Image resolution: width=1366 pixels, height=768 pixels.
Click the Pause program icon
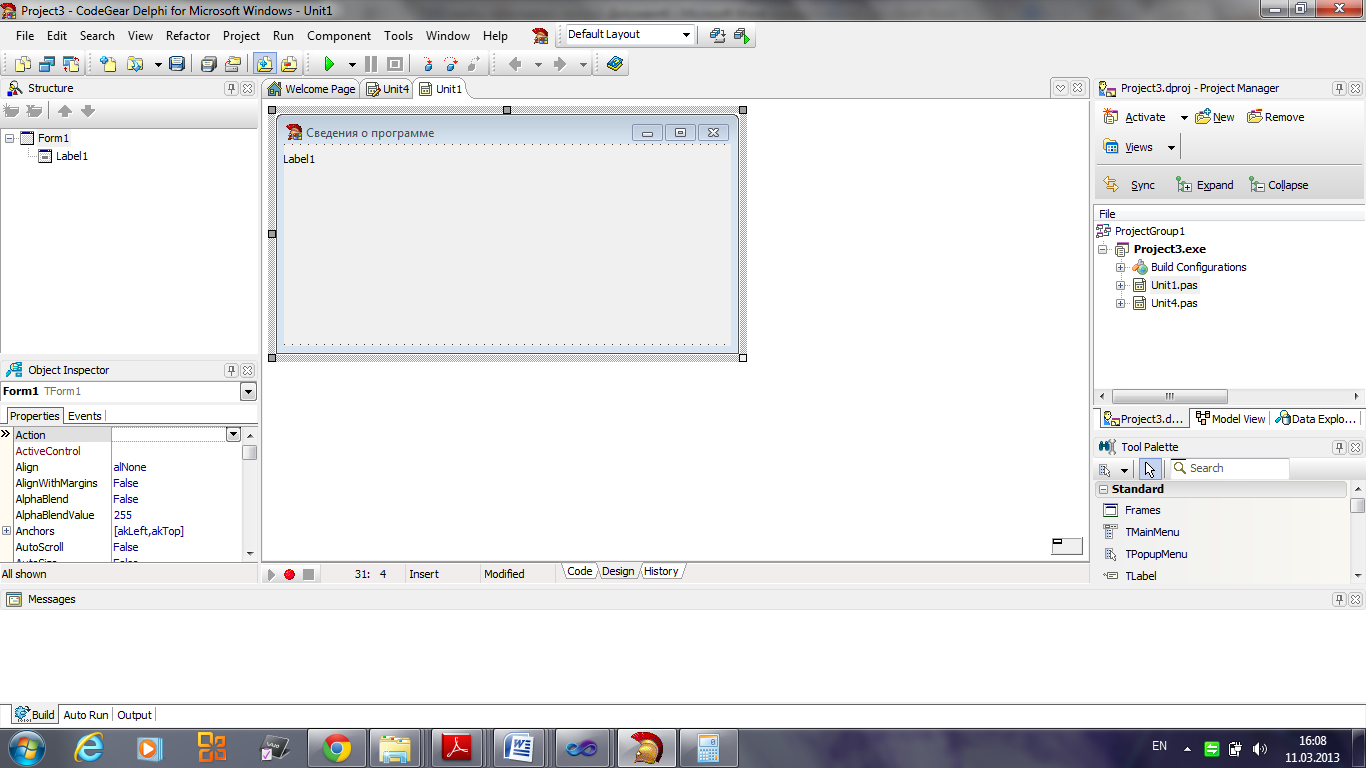tap(371, 64)
